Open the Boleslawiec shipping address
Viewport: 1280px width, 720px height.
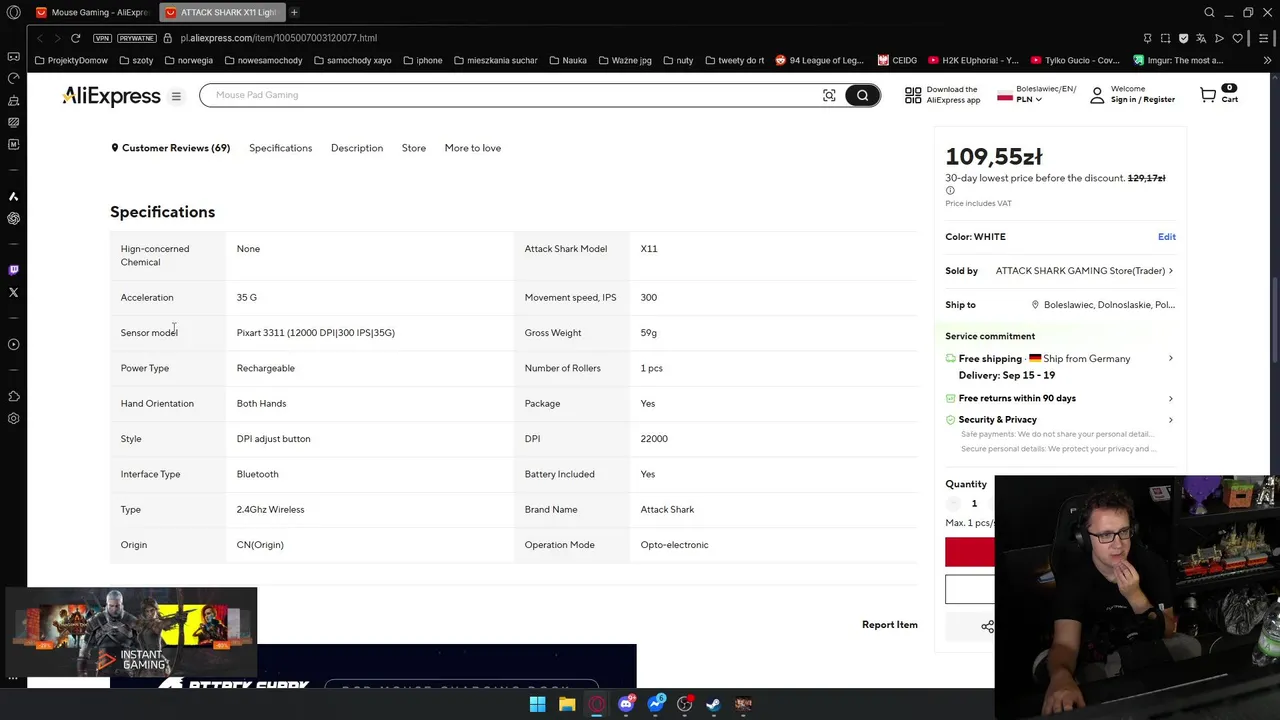click(1103, 305)
